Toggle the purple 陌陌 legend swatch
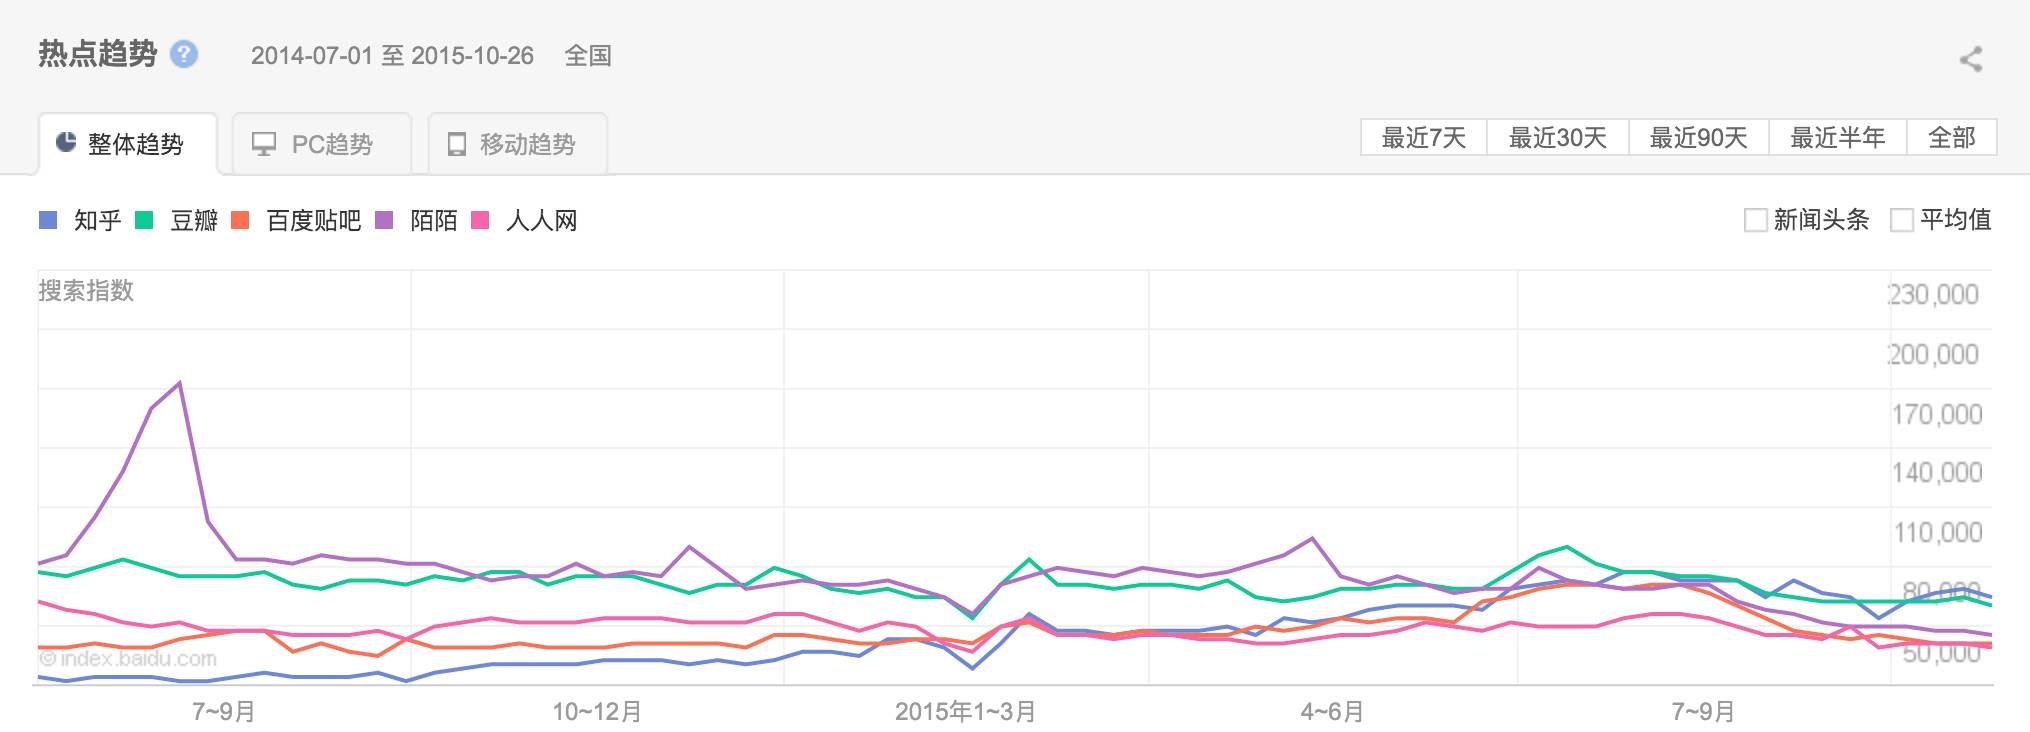This screenshot has height=732, width=2030. (x=384, y=220)
